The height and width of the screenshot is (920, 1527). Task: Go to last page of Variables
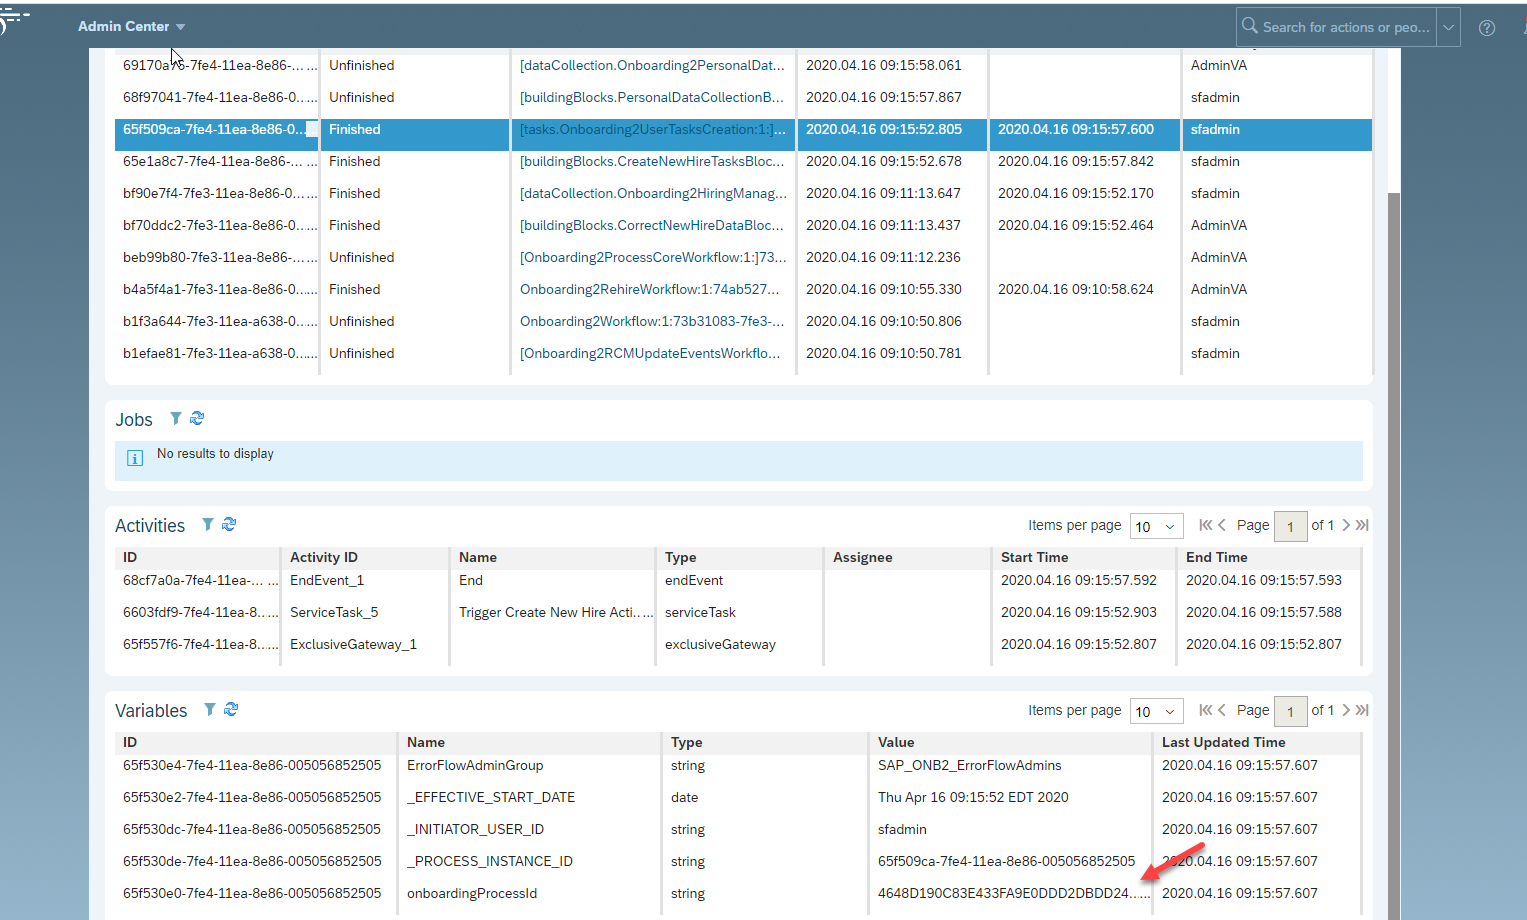1362,710
